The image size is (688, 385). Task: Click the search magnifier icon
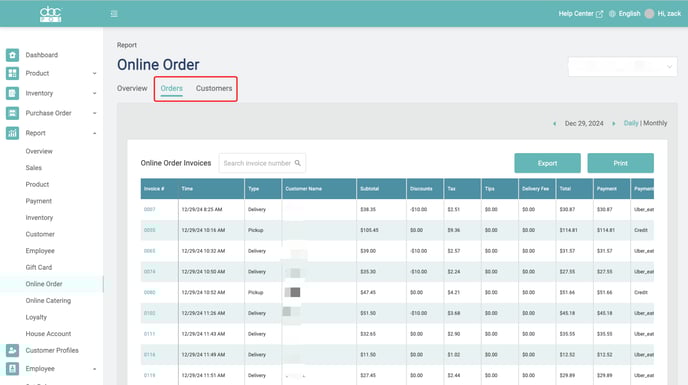[x=297, y=163]
